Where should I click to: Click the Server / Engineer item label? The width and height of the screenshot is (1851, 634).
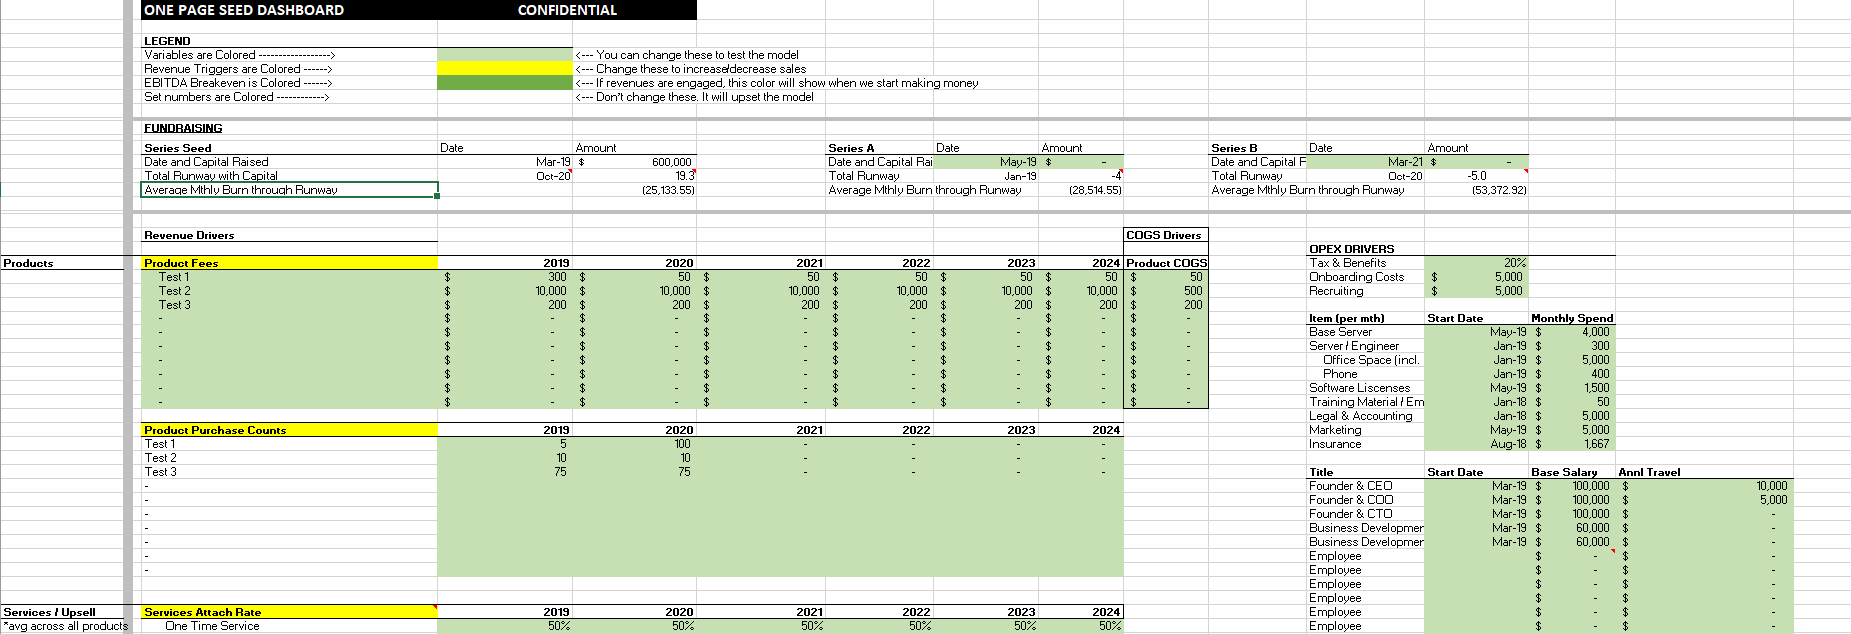click(x=1354, y=346)
